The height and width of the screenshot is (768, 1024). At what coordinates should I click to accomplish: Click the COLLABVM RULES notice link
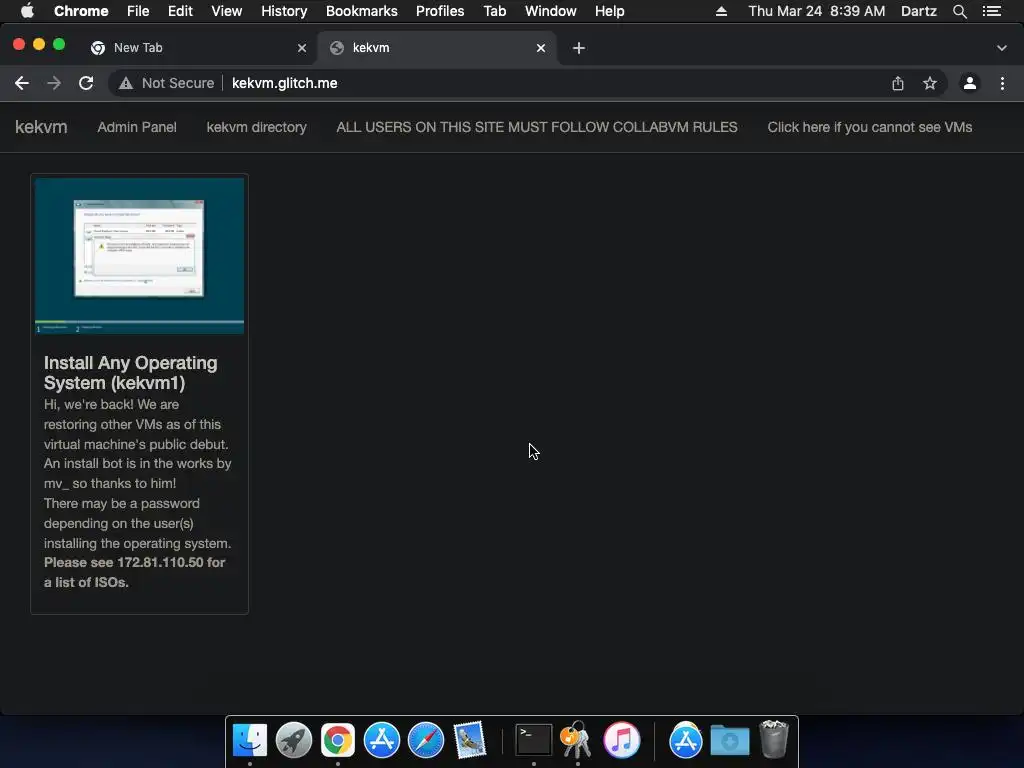537,127
